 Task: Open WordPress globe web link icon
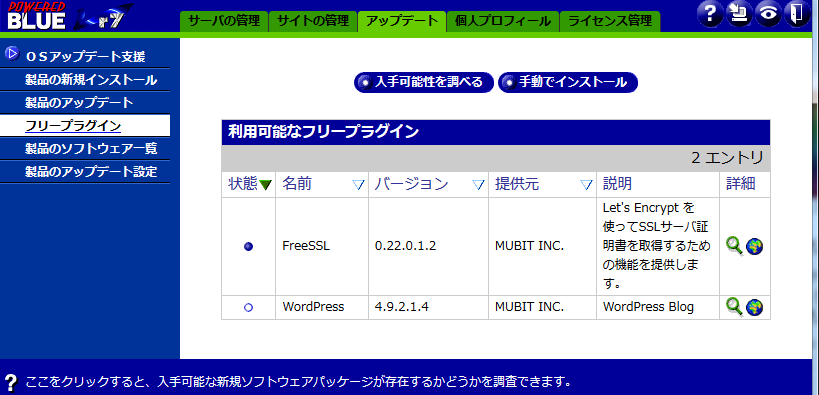click(x=754, y=307)
